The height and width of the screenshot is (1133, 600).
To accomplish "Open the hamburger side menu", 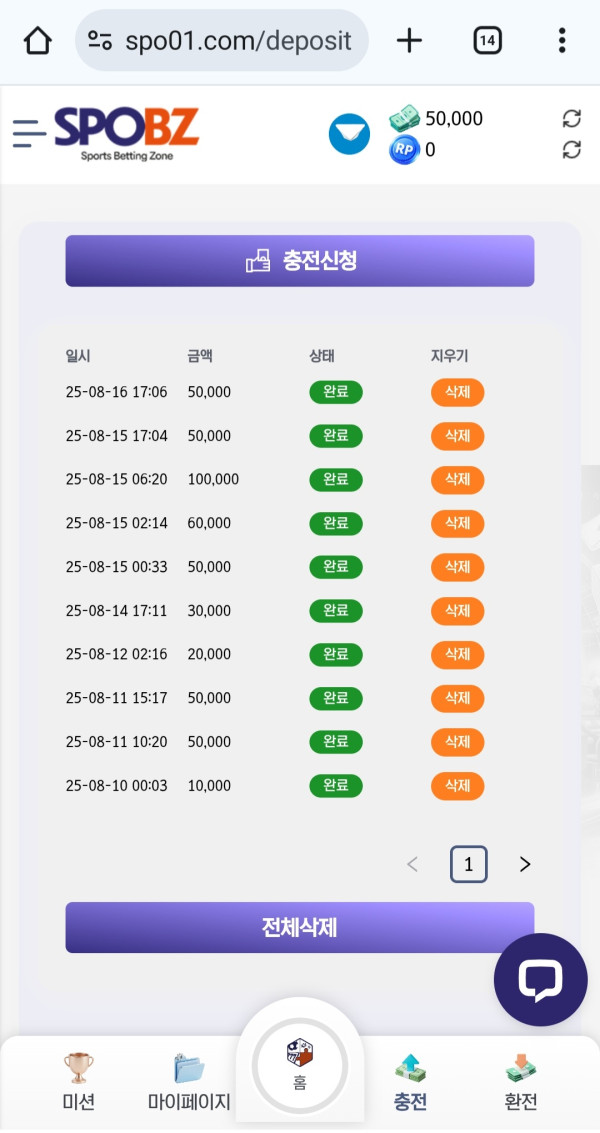I will [29, 133].
